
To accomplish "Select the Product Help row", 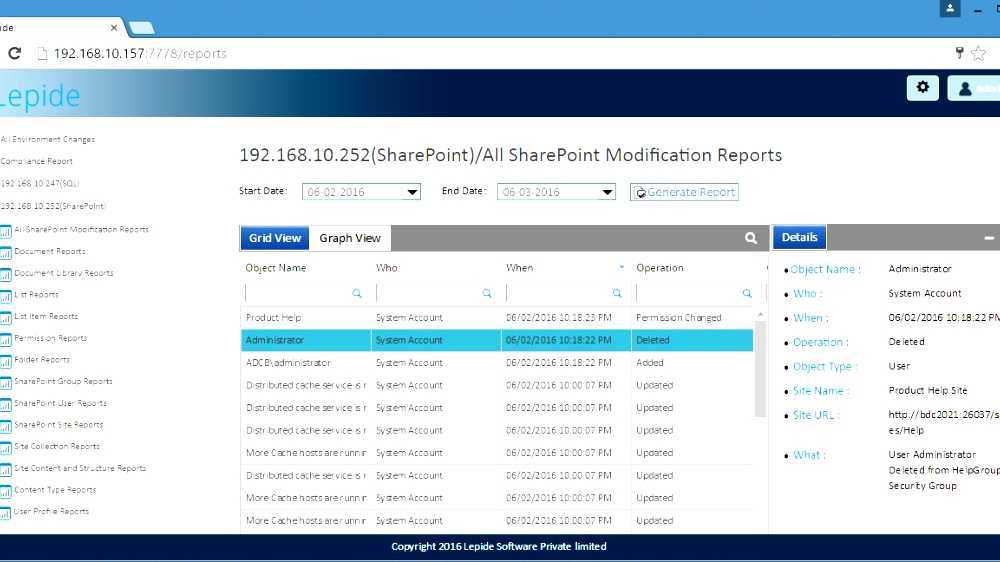I will tap(497, 318).
